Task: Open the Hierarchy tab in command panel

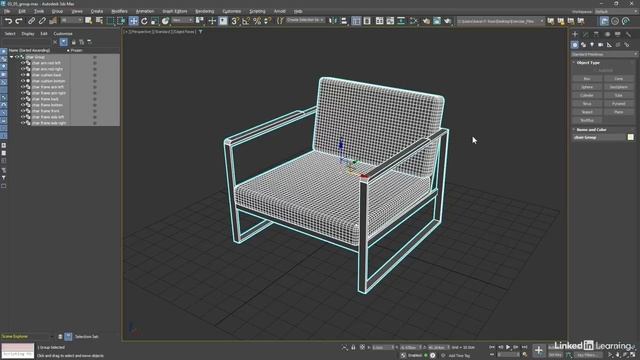Action: pyautogui.click(x=596, y=34)
